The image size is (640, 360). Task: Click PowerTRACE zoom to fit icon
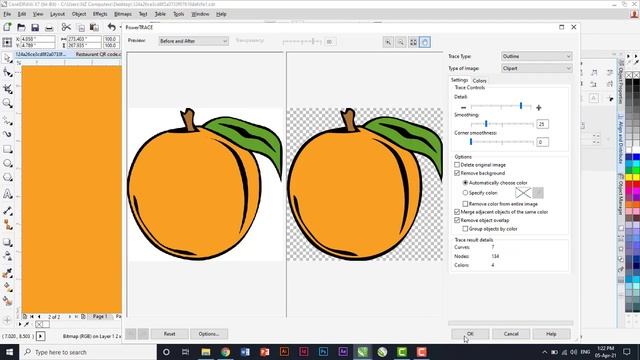tap(413, 42)
